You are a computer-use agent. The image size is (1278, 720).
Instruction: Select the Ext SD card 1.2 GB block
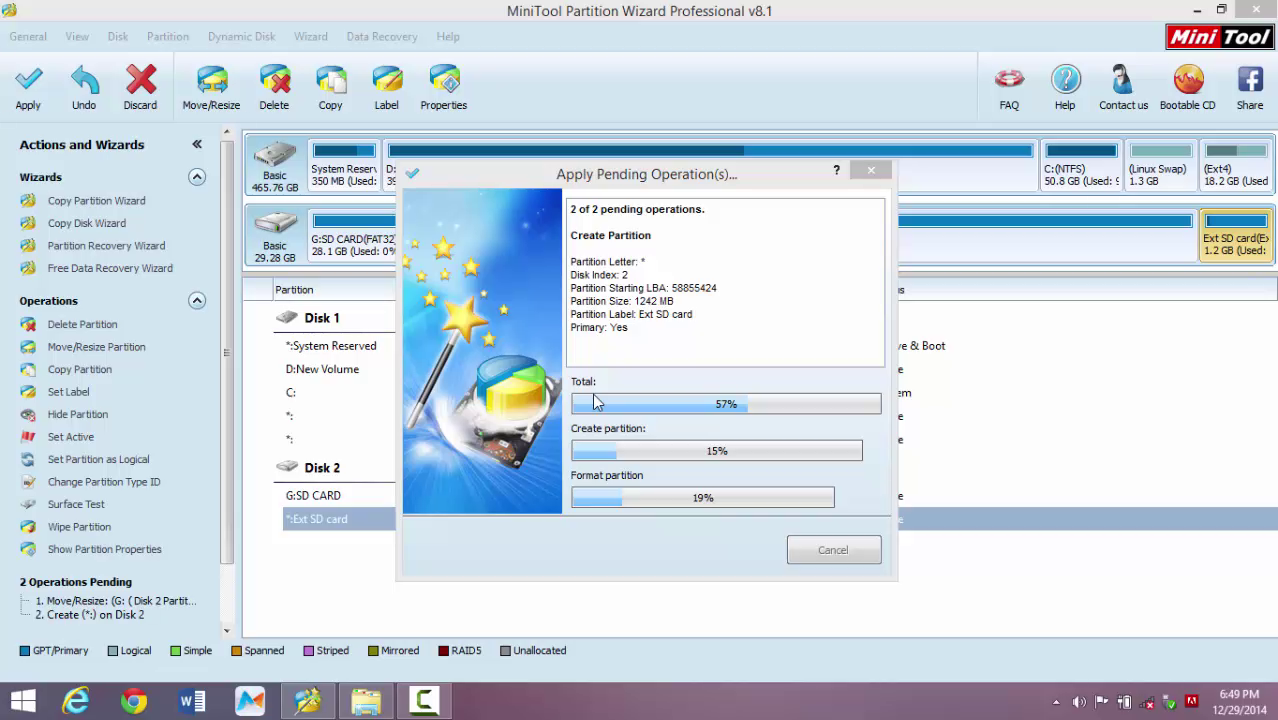1236,234
